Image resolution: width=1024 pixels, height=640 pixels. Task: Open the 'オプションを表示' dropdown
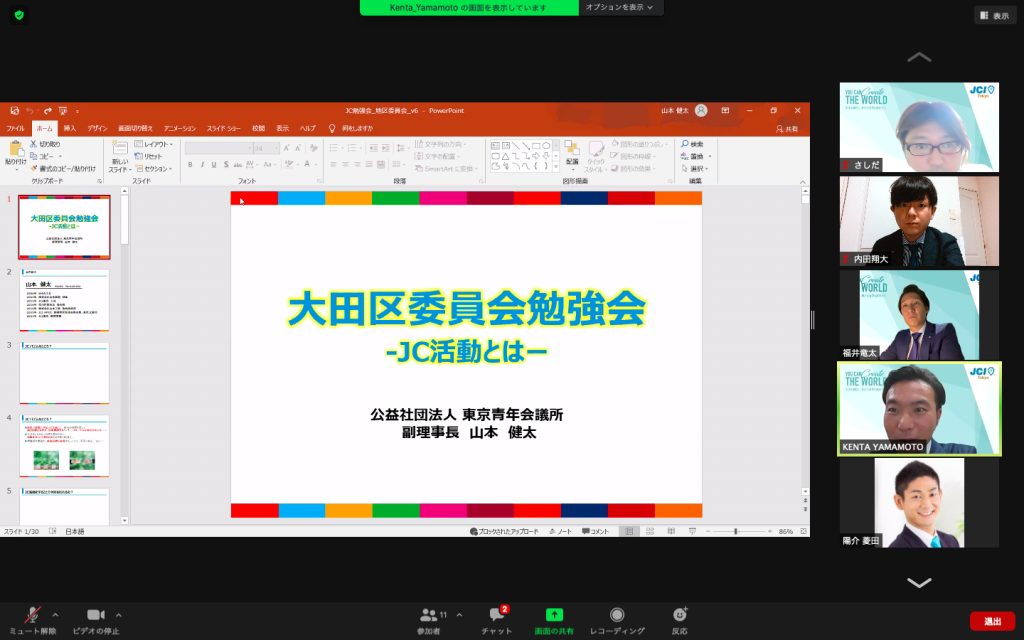click(x=620, y=8)
